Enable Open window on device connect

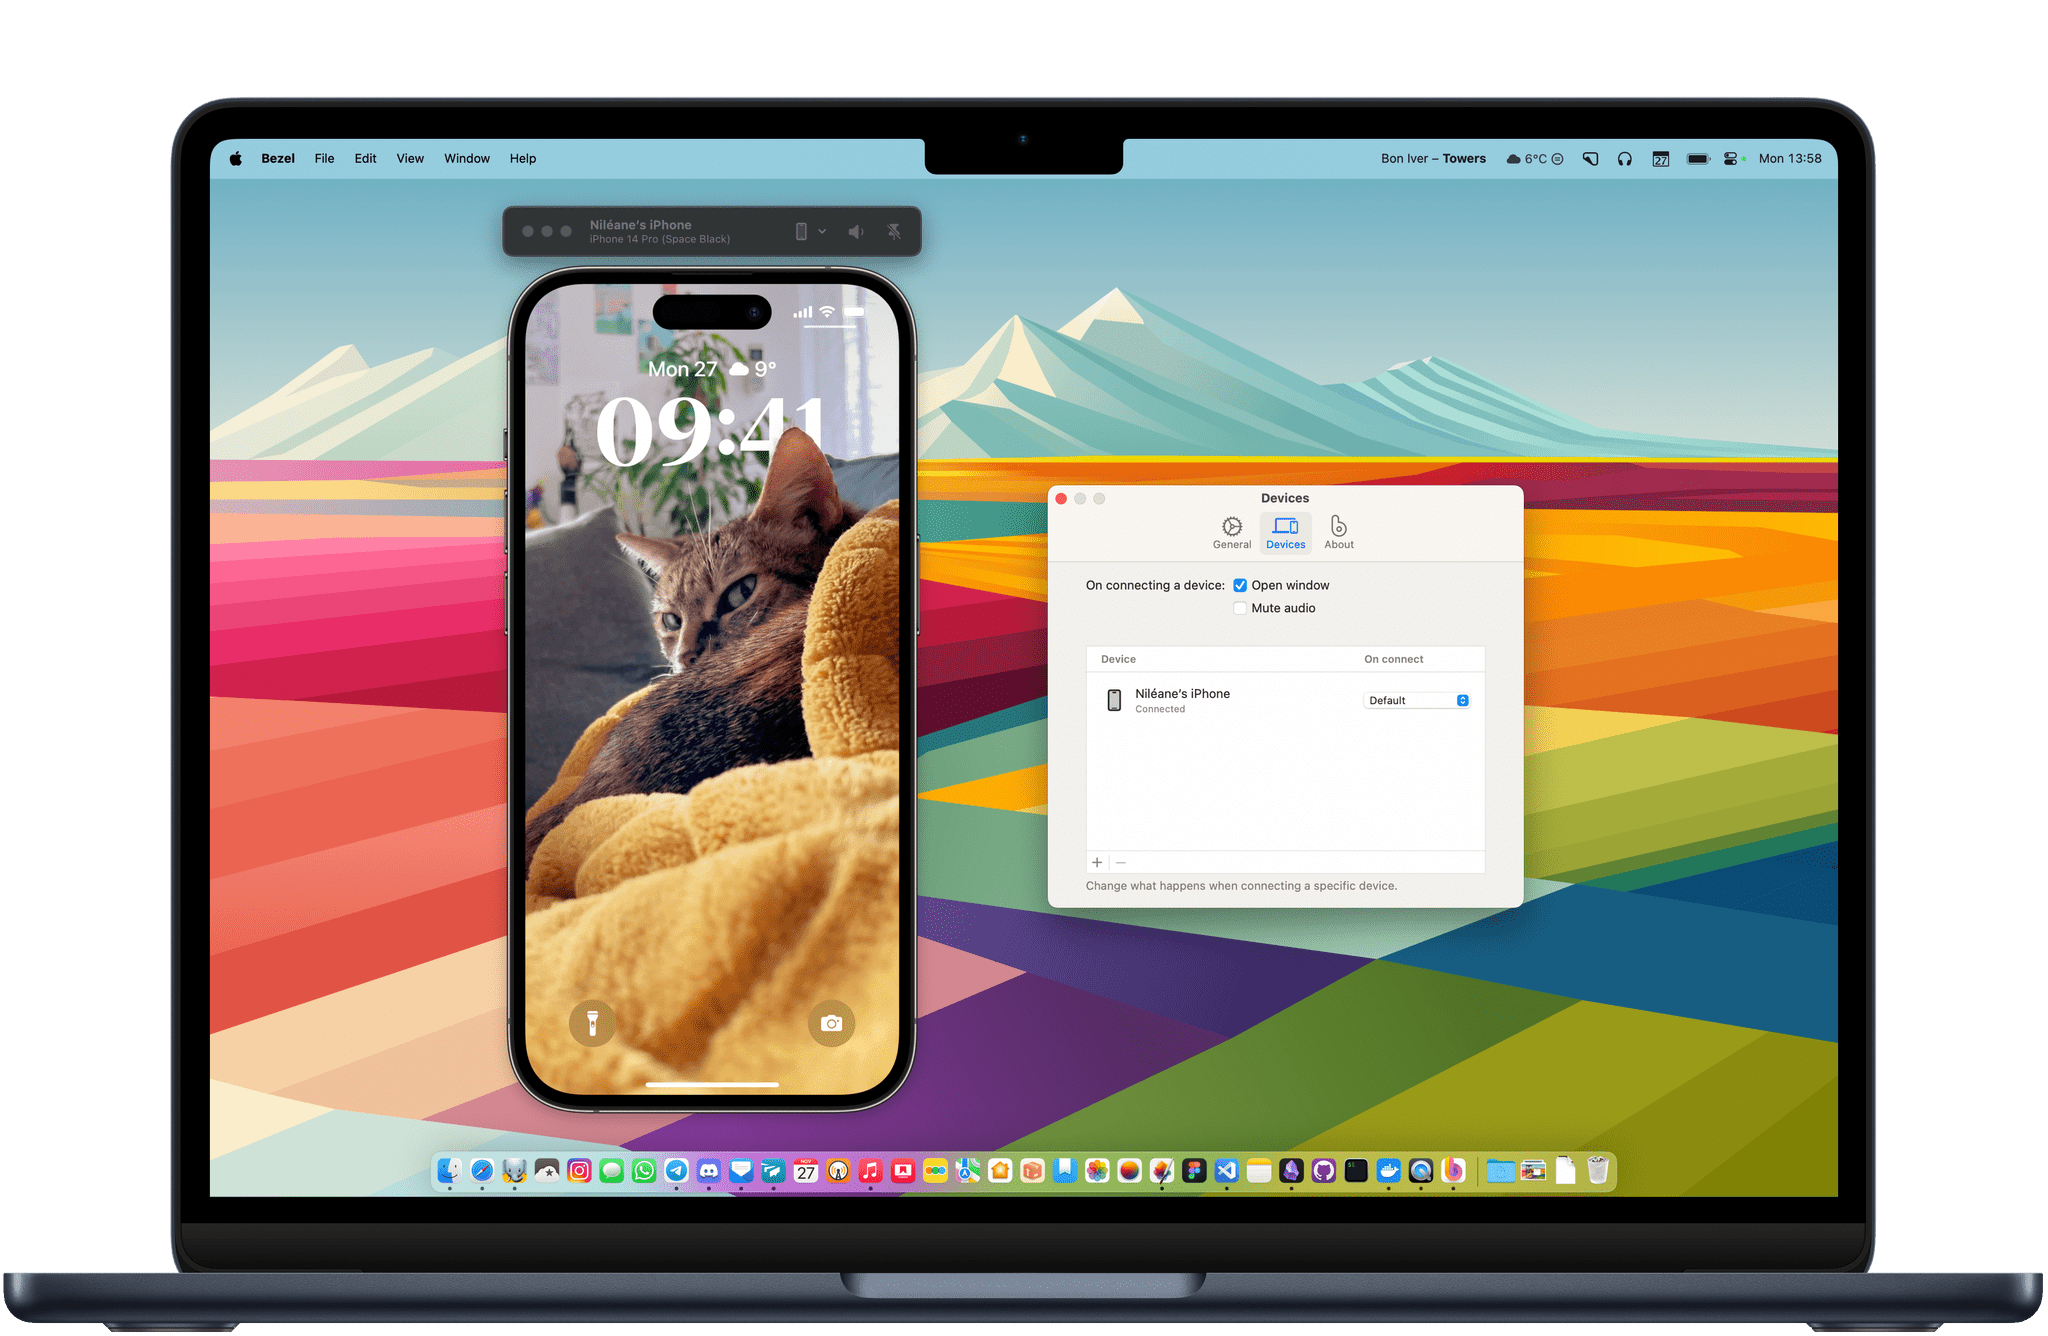1239,584
